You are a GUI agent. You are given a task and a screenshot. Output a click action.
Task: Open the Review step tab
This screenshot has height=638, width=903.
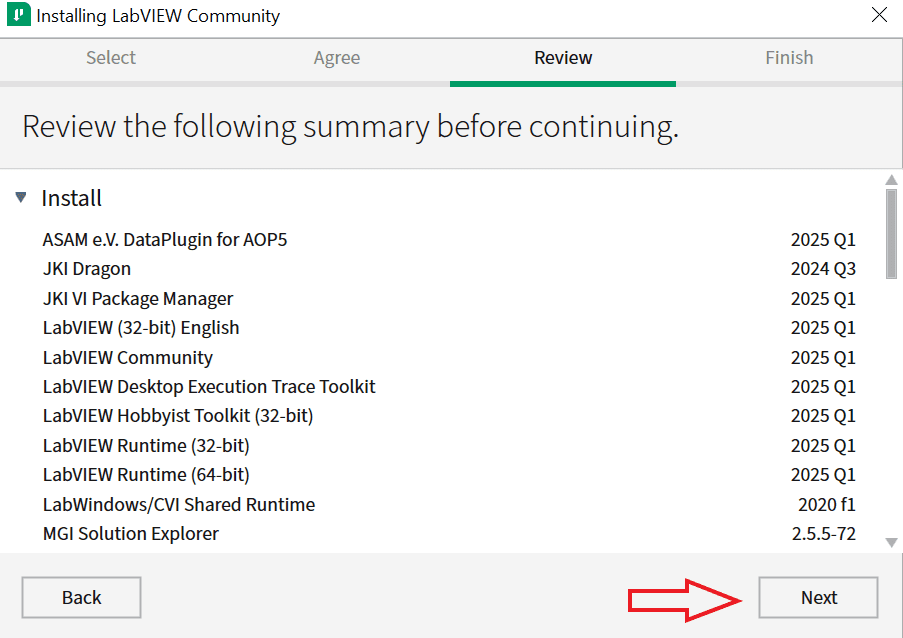563,58
